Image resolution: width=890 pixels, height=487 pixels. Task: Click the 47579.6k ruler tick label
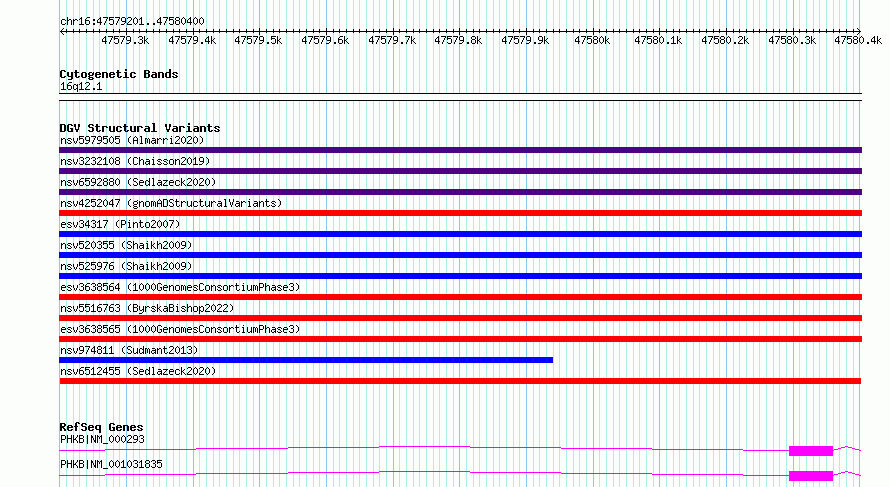point(325,40)
